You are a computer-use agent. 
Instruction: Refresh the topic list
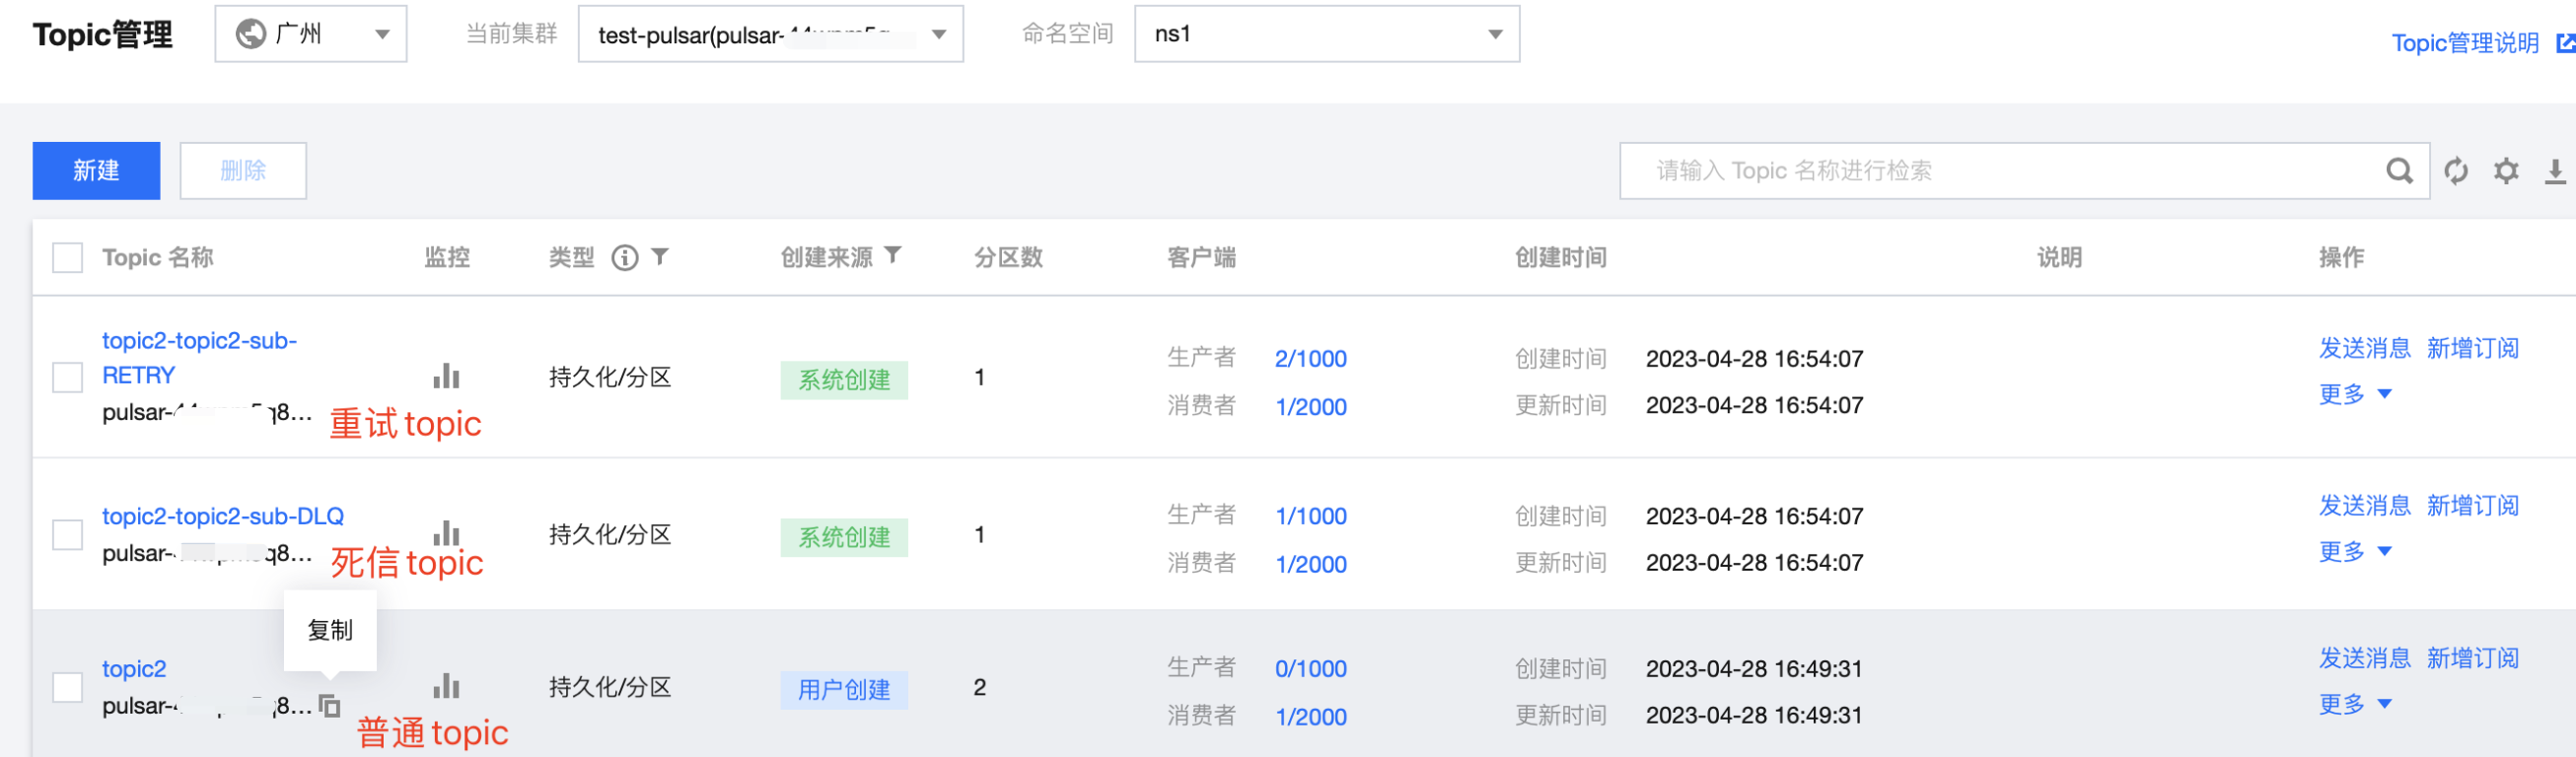pyautogui.click(x=2456, y=171)
